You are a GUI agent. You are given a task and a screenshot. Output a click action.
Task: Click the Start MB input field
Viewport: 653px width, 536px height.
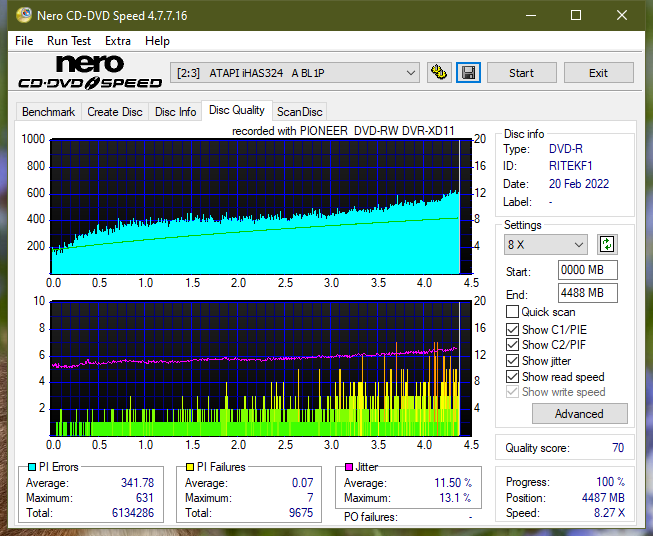[587, 270]
